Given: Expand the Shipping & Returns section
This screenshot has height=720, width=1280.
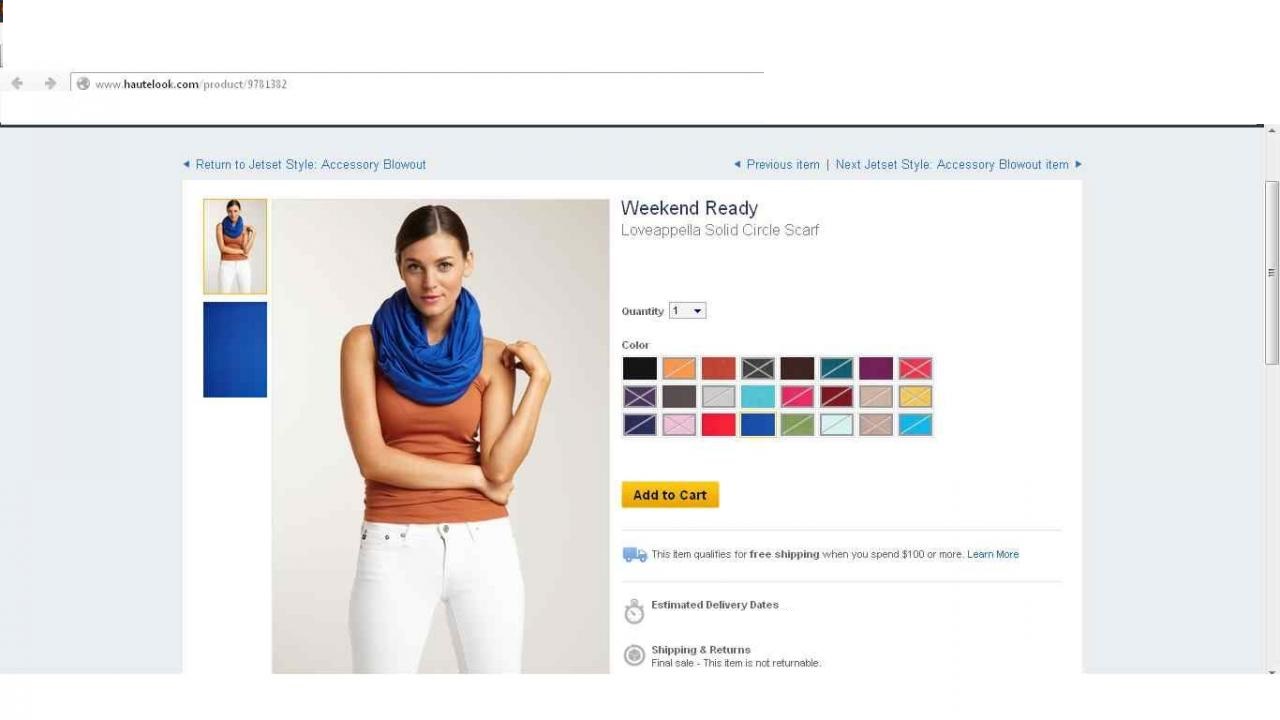Looking at the screenshot, I should [x=700, y=650].
